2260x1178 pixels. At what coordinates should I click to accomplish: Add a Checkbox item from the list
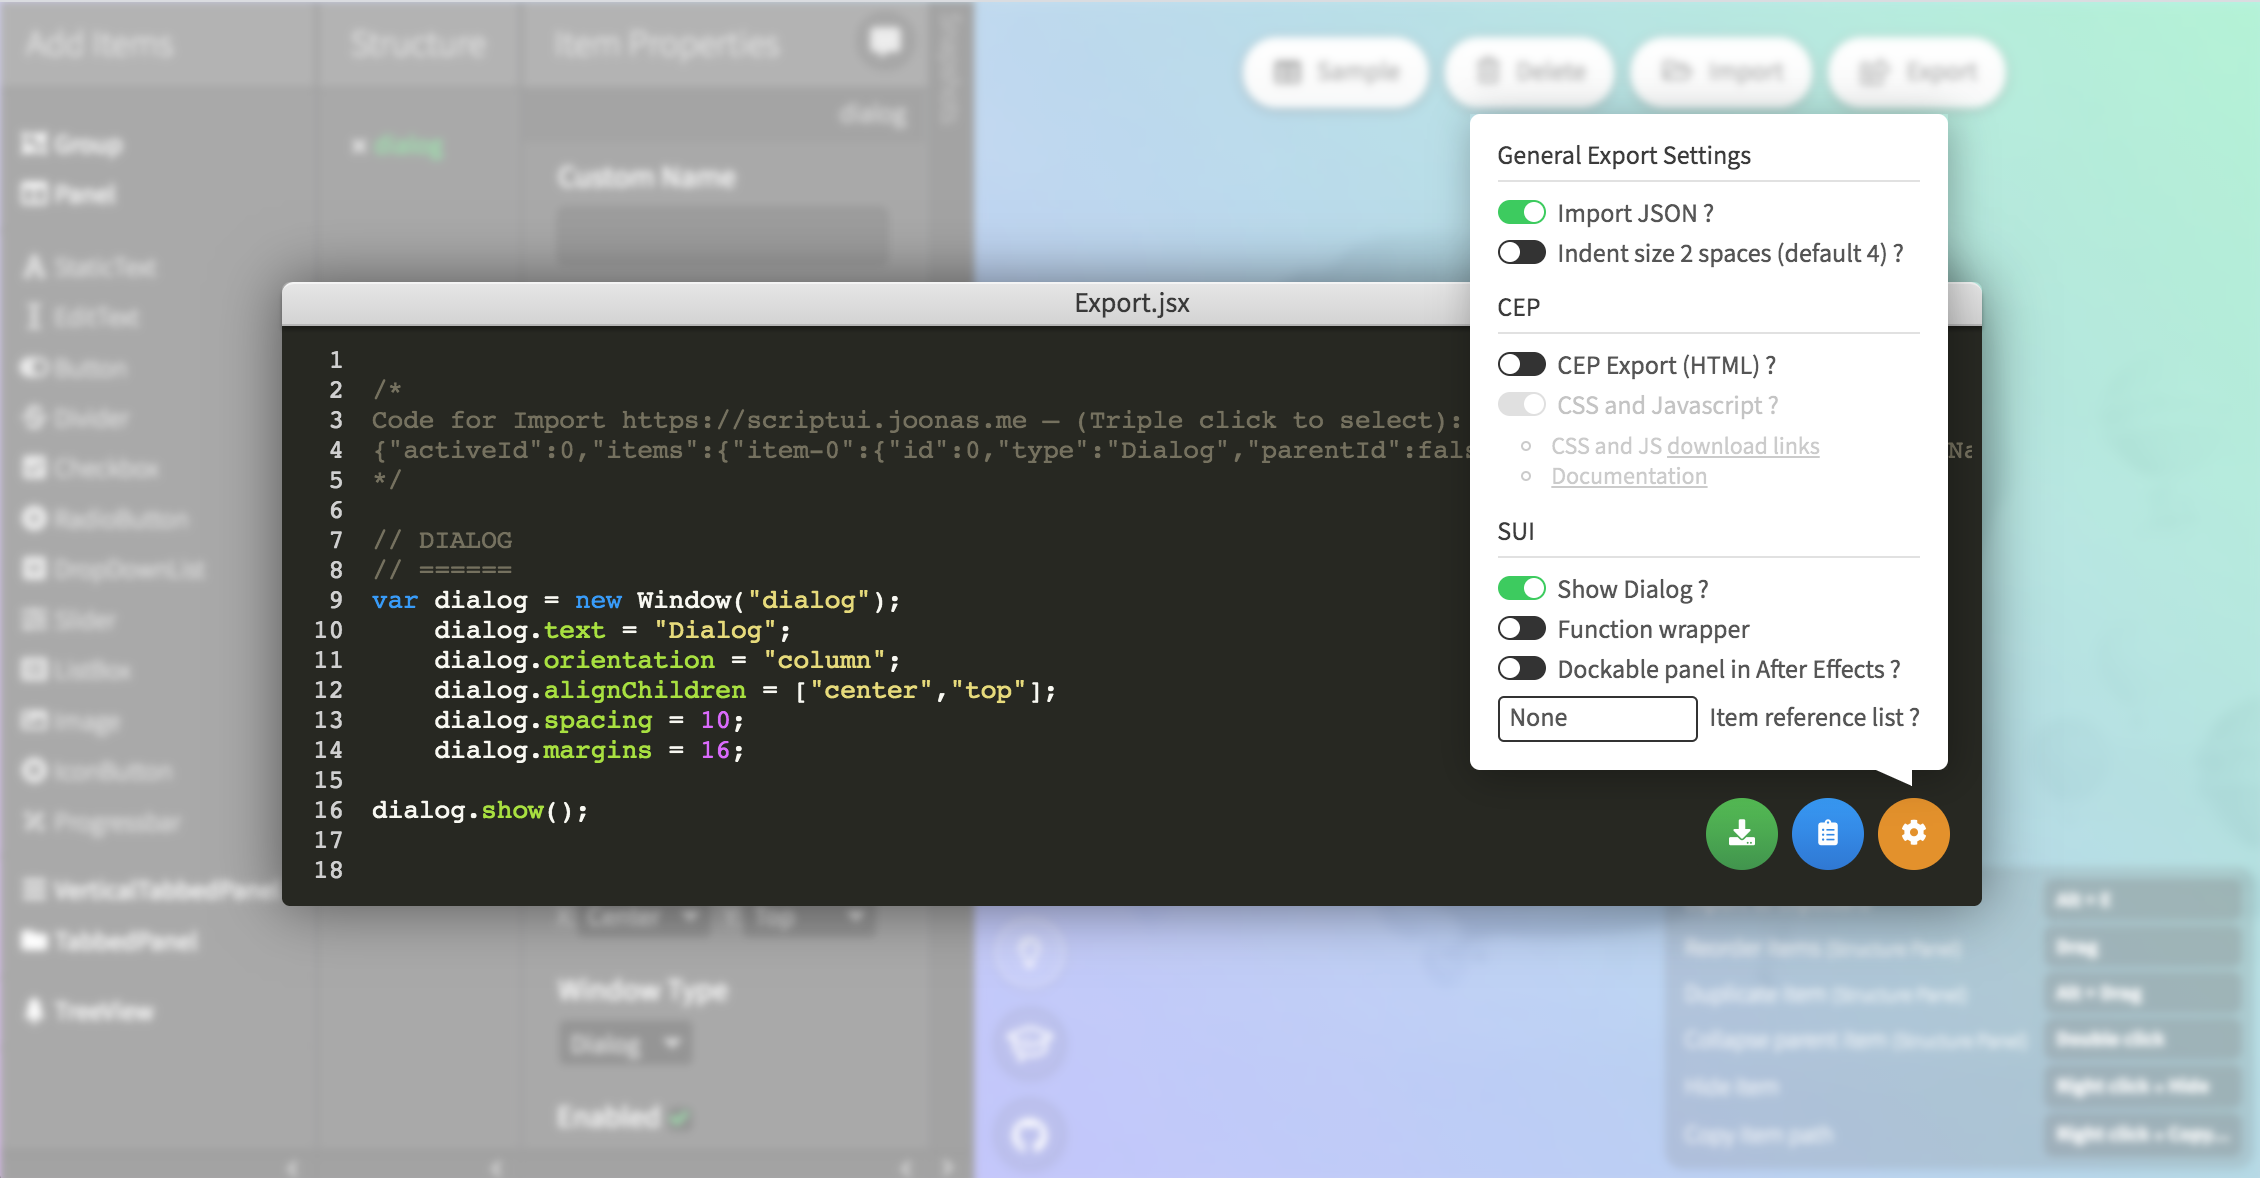point(90,468)
